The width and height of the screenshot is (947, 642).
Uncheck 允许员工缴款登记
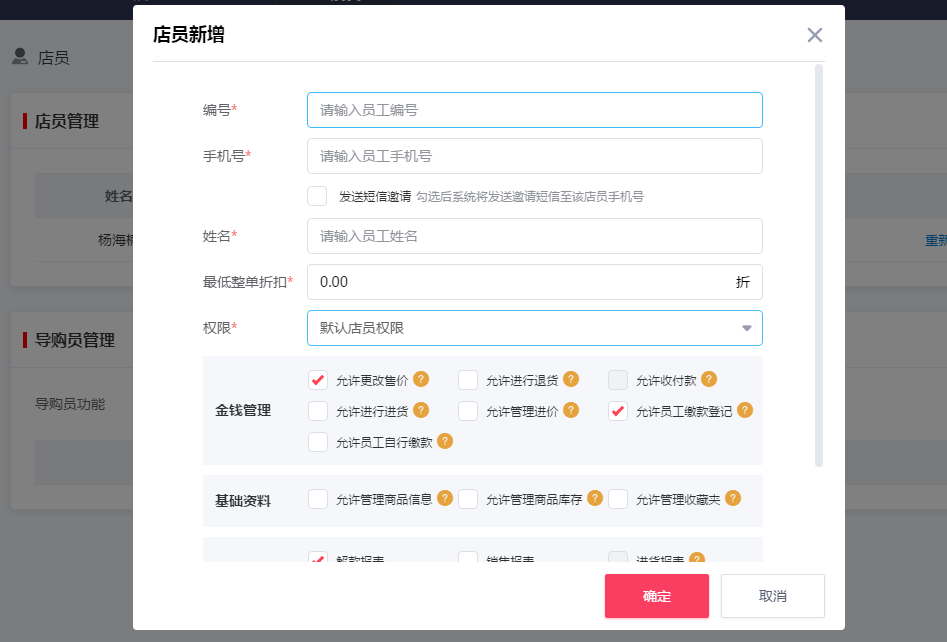click(x=617, y=410)
